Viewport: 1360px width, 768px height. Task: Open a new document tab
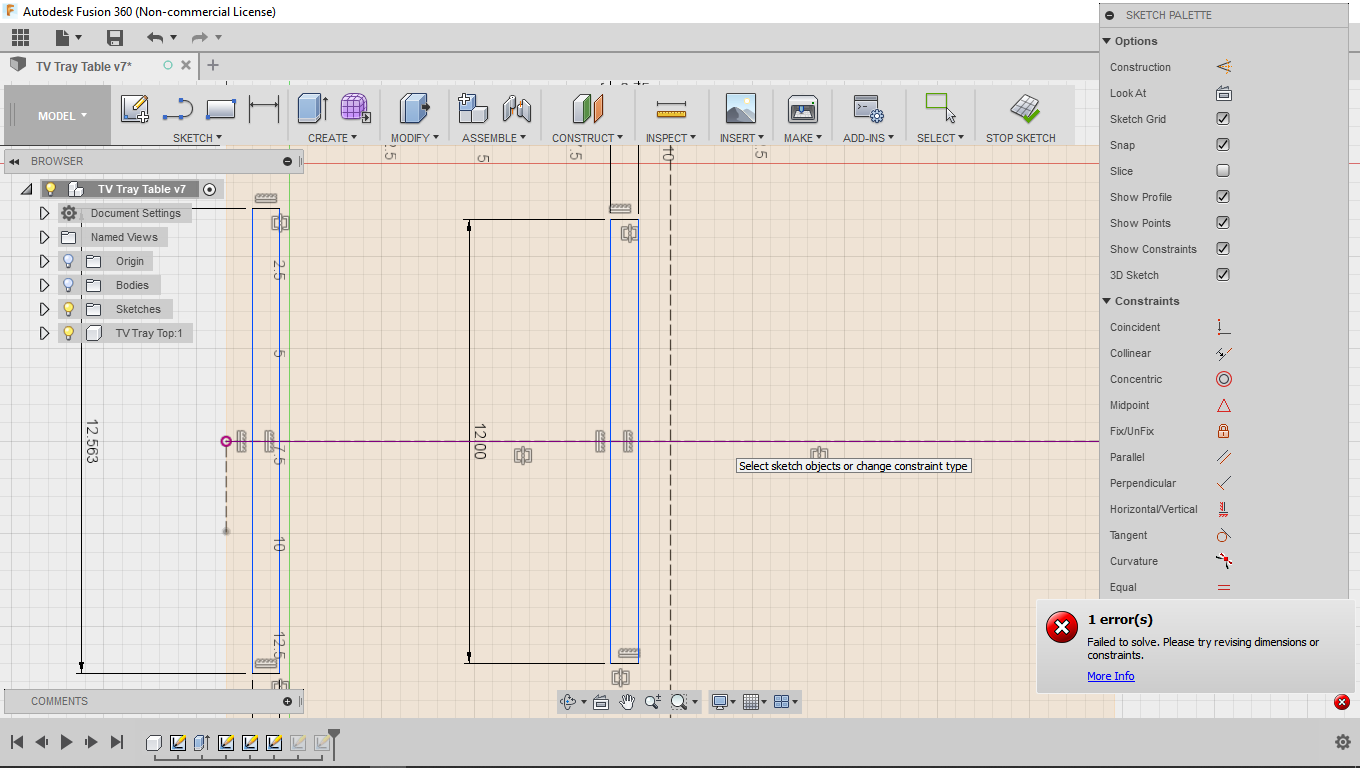click(212, 65)
